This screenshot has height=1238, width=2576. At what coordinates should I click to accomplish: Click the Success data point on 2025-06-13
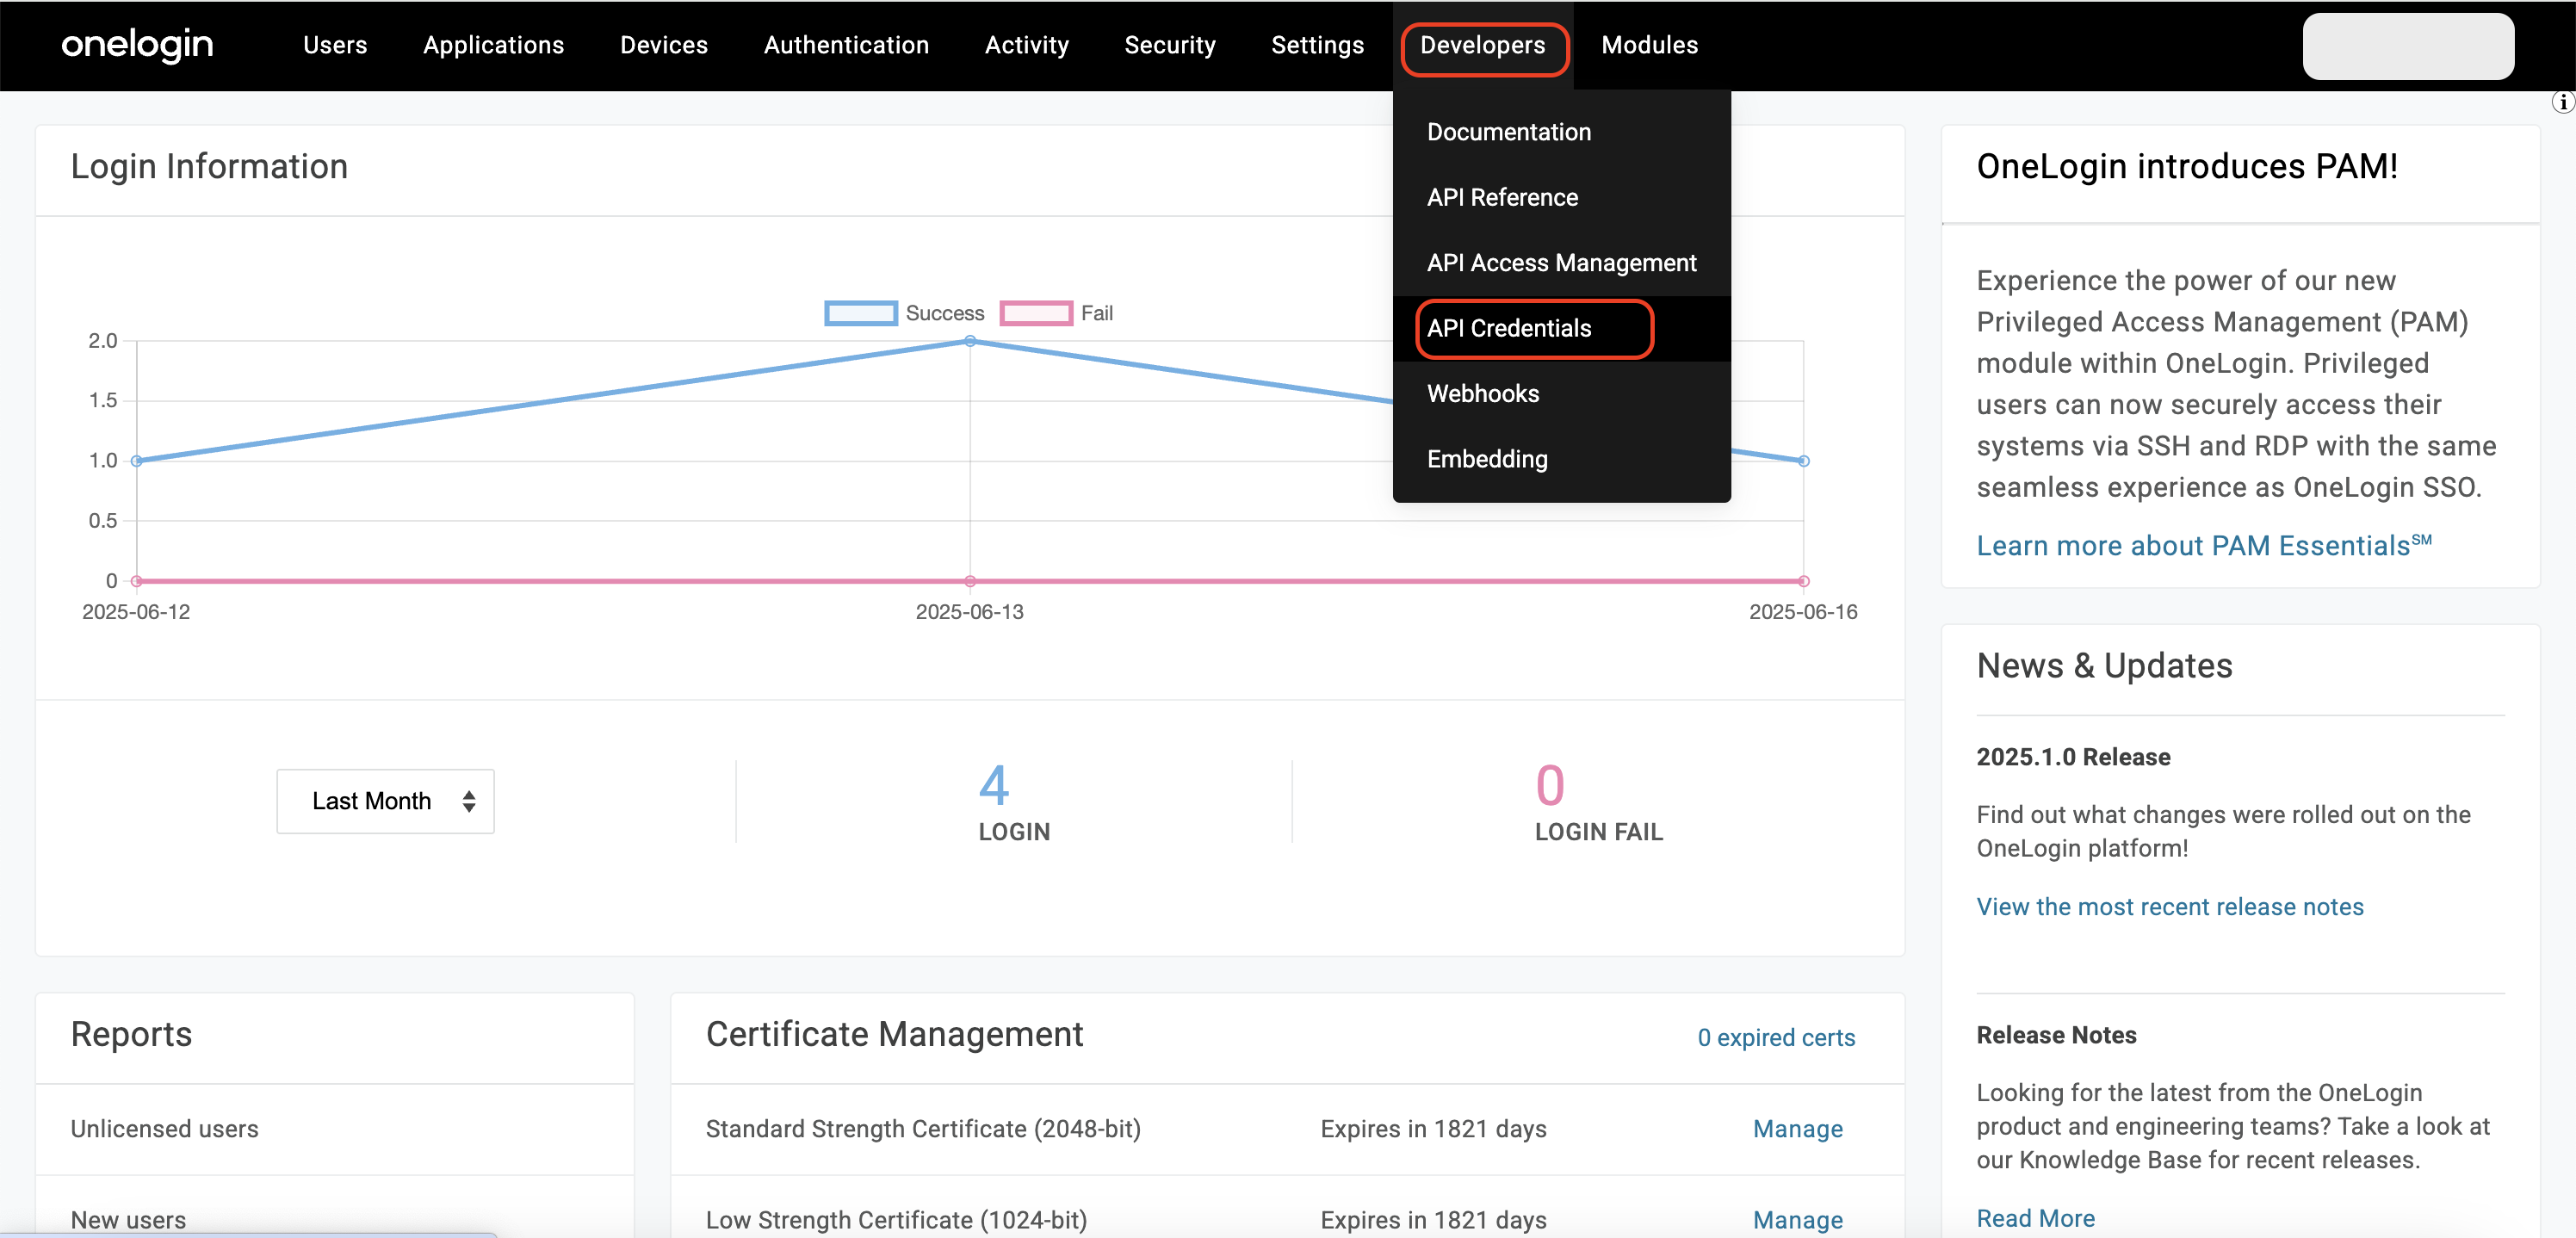(970, 341)
